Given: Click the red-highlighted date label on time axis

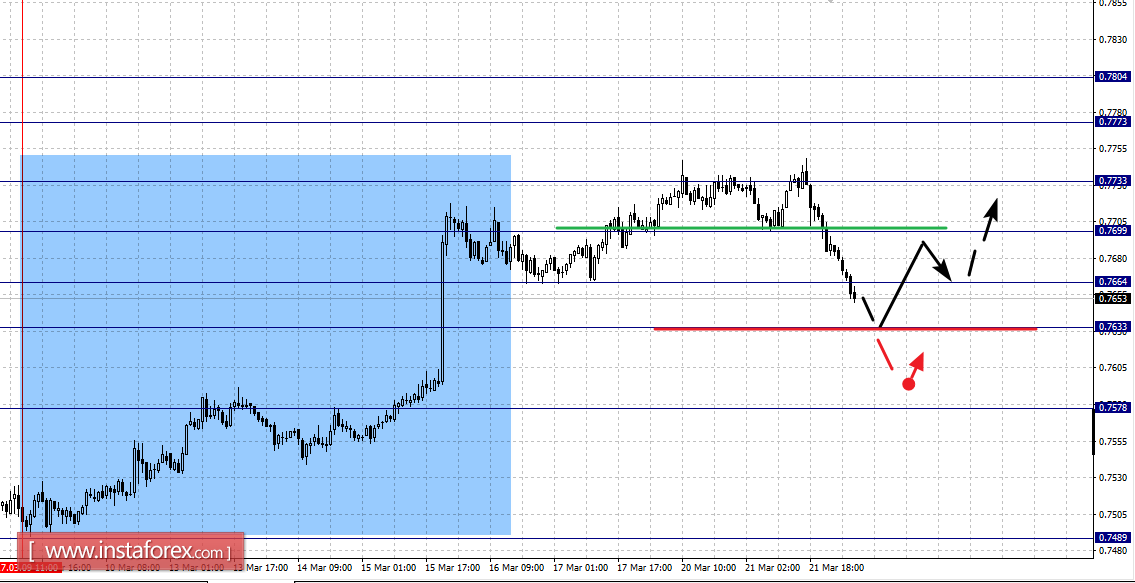Looking at the screenshot, I should click(x=30, y=567).
